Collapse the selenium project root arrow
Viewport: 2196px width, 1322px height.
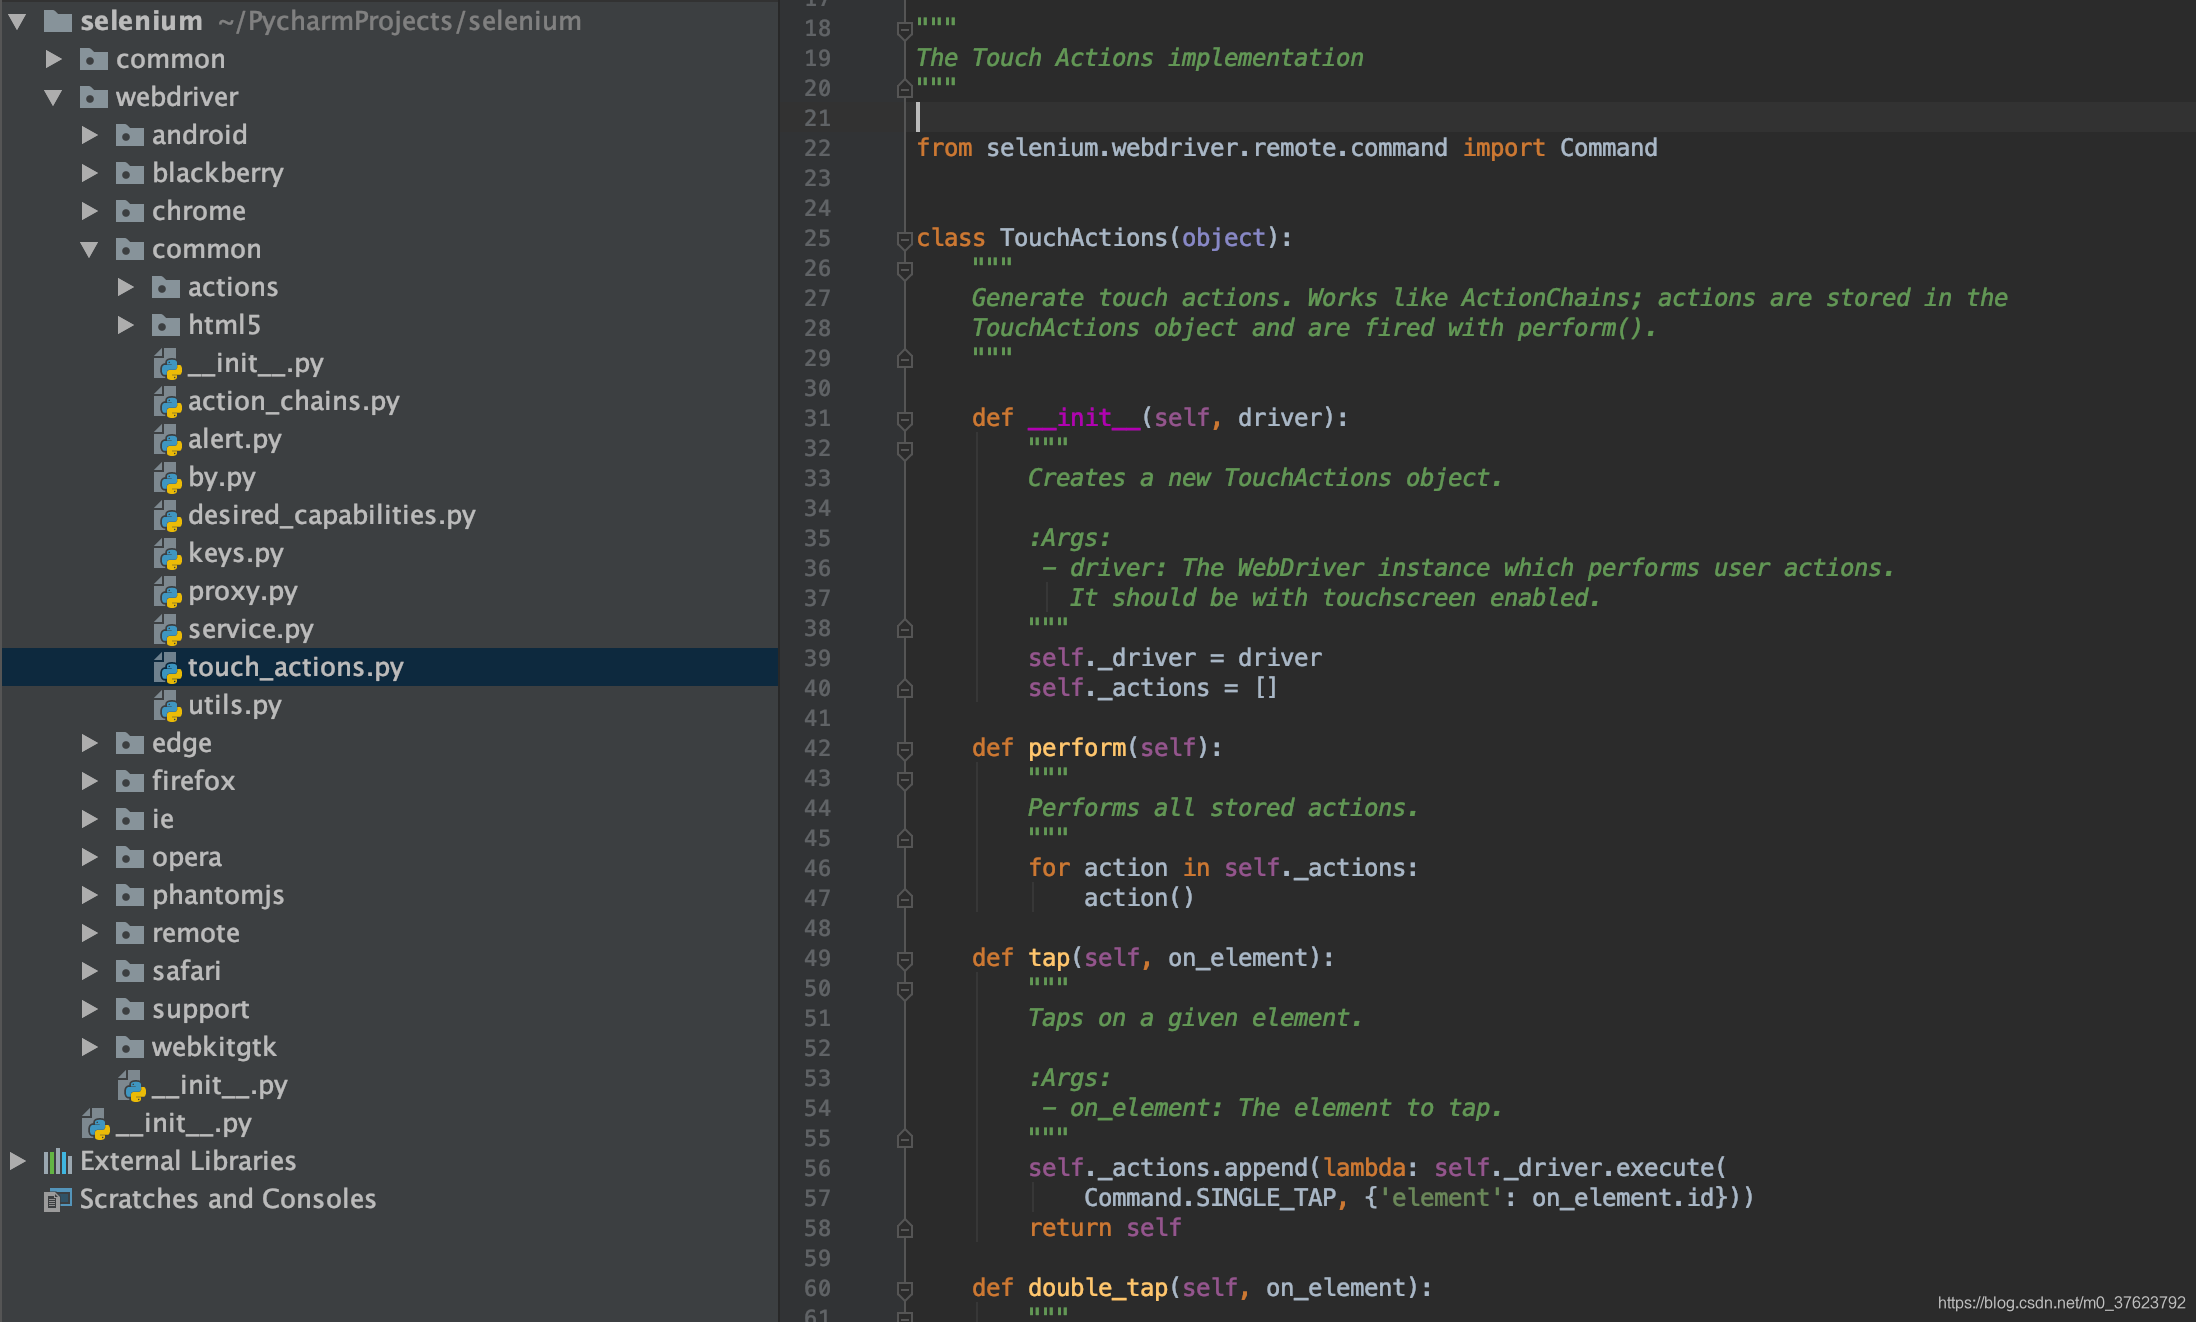click(x=18, y=21)
